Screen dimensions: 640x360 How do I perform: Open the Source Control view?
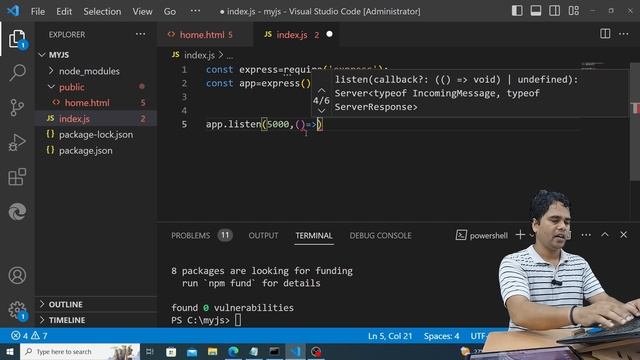click(x=17, y=108)
